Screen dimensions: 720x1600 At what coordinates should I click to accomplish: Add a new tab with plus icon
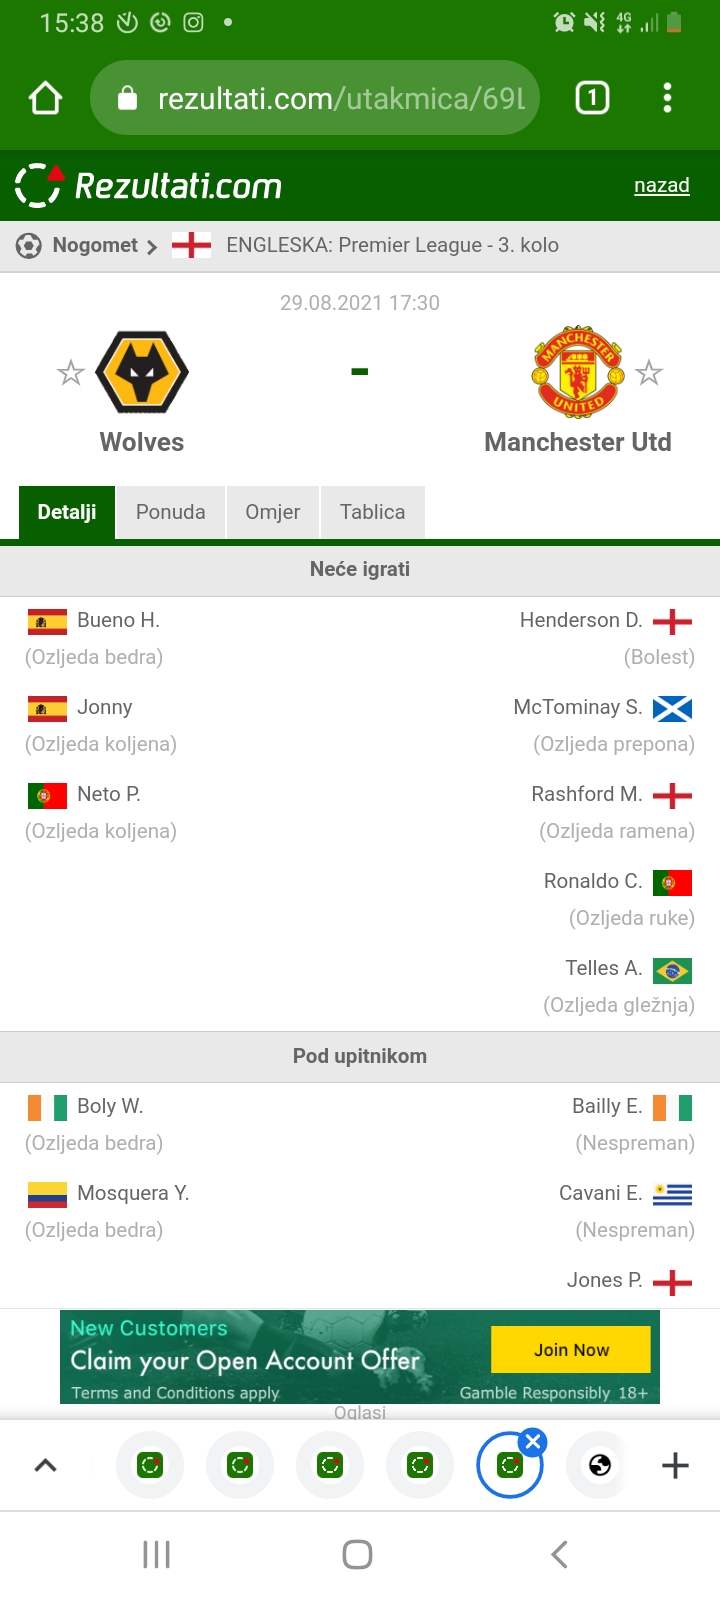[676, 1465]
